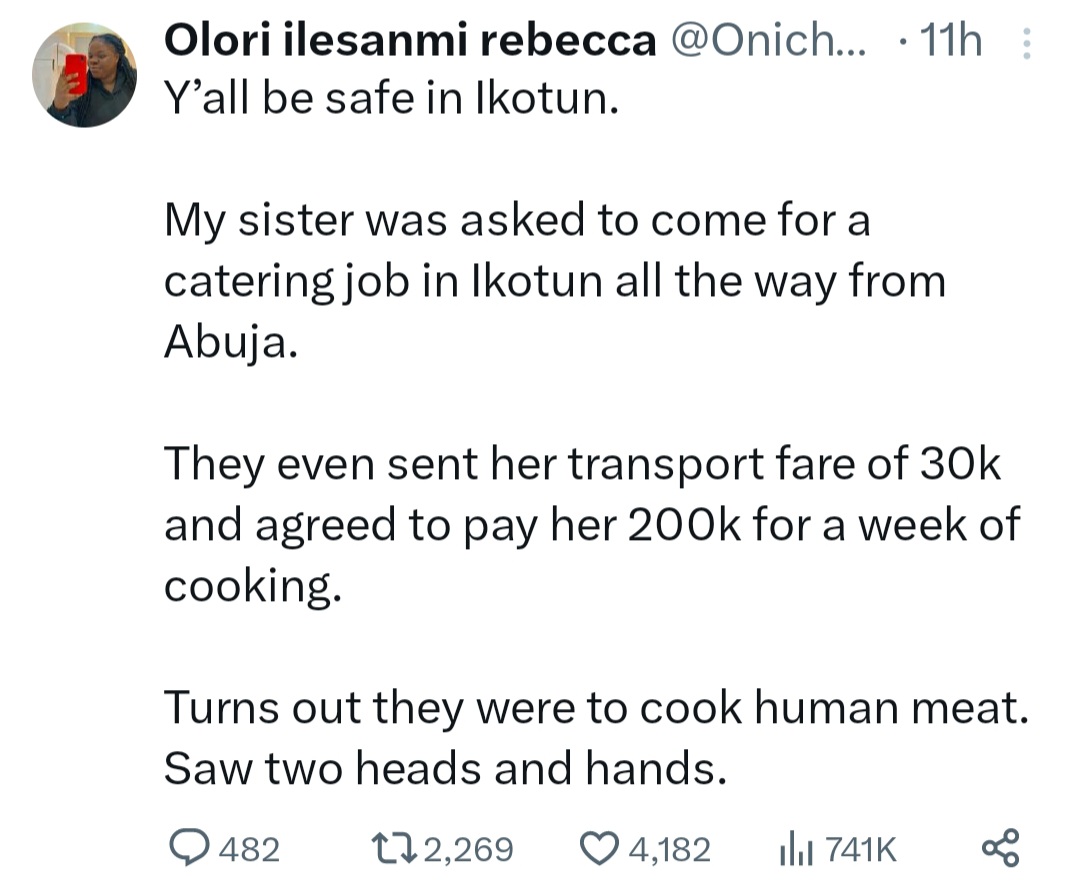Tap the line "Saw two heads and hands."
This screenshot has width=1080, height=889.
[443, 769]
